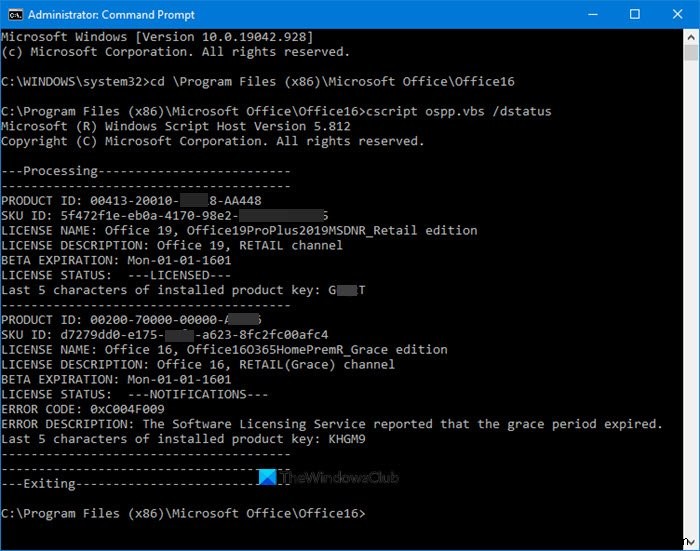700x551 pixels.
Task: Maximize the Command Prompt window
Action: 634,14
